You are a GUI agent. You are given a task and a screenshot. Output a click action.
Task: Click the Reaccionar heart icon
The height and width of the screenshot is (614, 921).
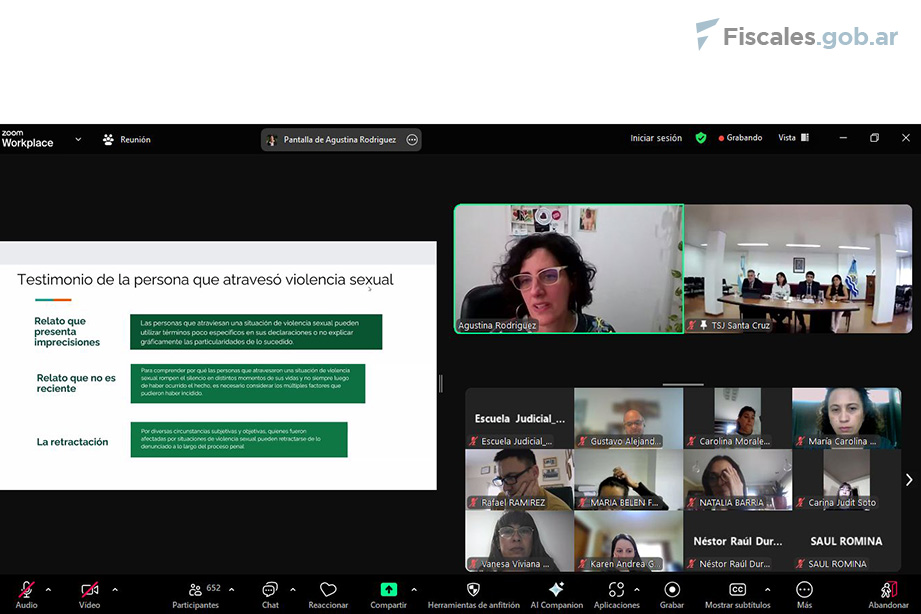(328, 590)
